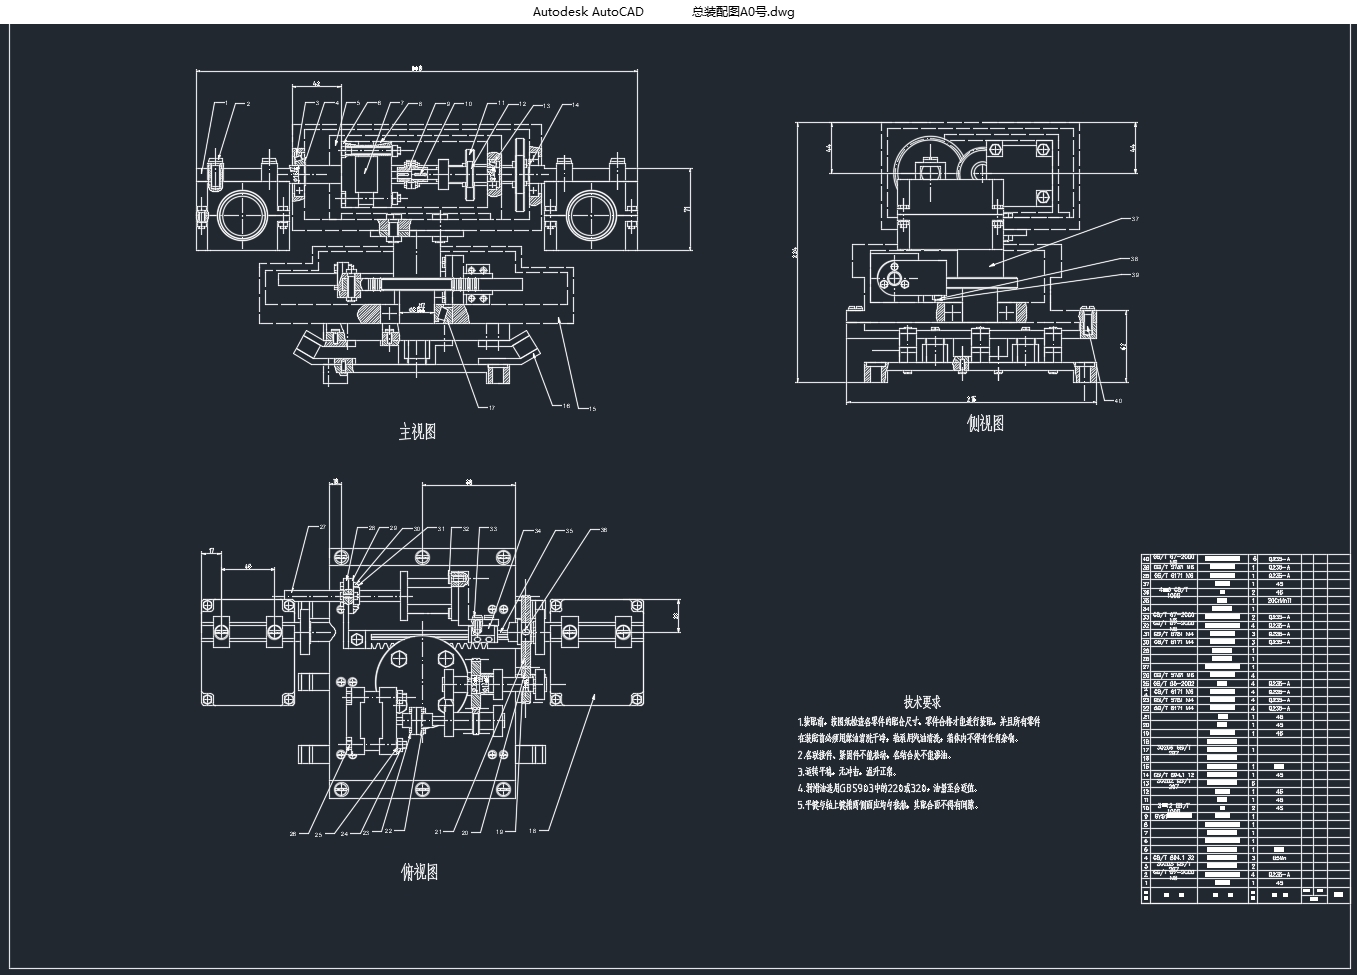
Task: Click callout number 40 below the side view
Action: coord(1117,402)
